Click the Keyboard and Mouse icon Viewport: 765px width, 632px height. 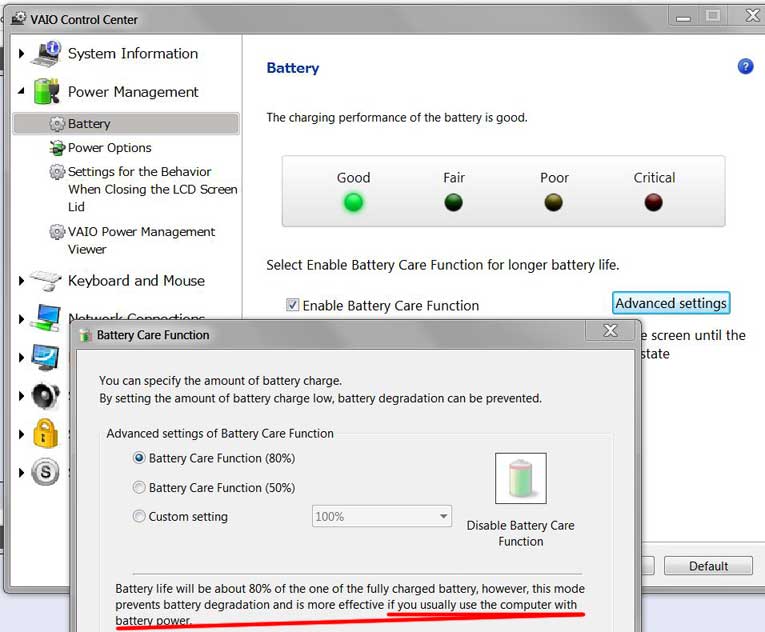46,281
